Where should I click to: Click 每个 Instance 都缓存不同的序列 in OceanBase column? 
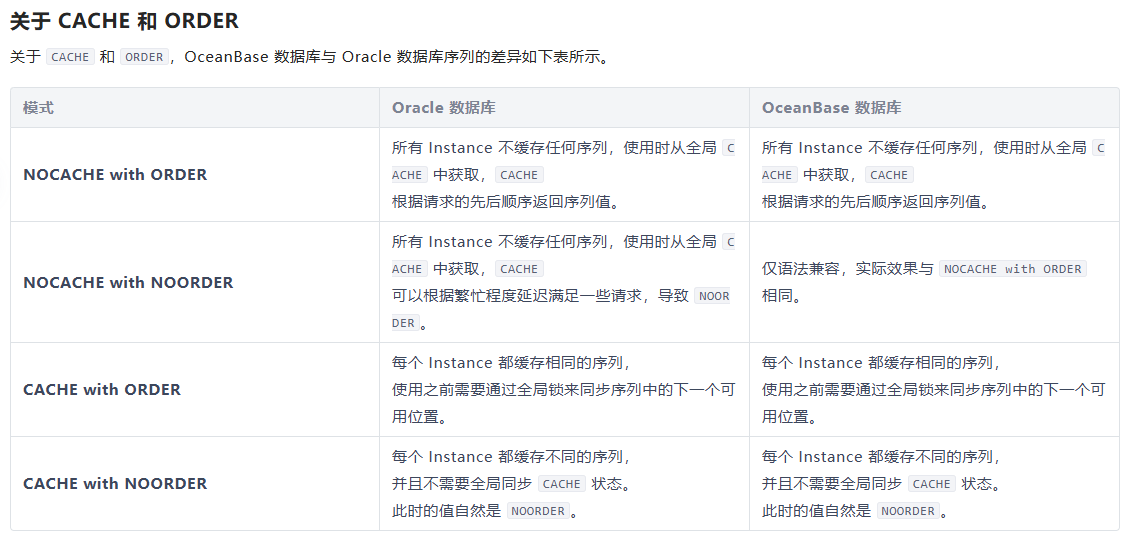click(x=879, y=457)
